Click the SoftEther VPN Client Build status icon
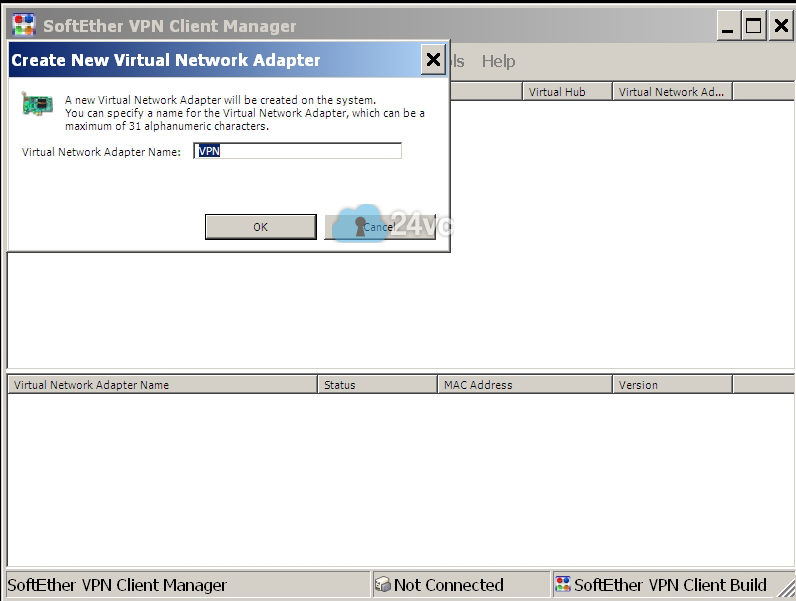796x601 pixels. point(562,584)
